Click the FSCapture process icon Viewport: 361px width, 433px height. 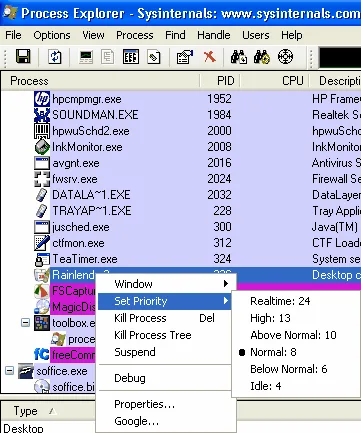pos(42,291)
